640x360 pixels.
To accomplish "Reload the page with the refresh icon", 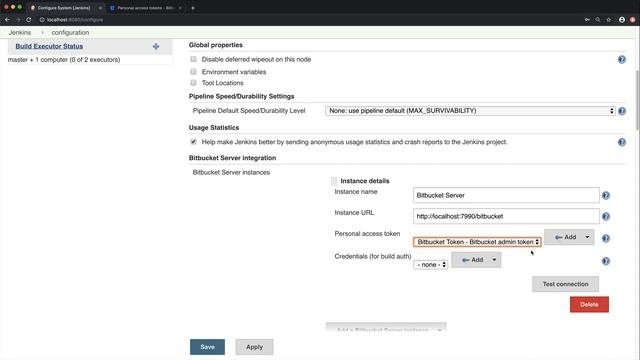I will pos(29,20).
